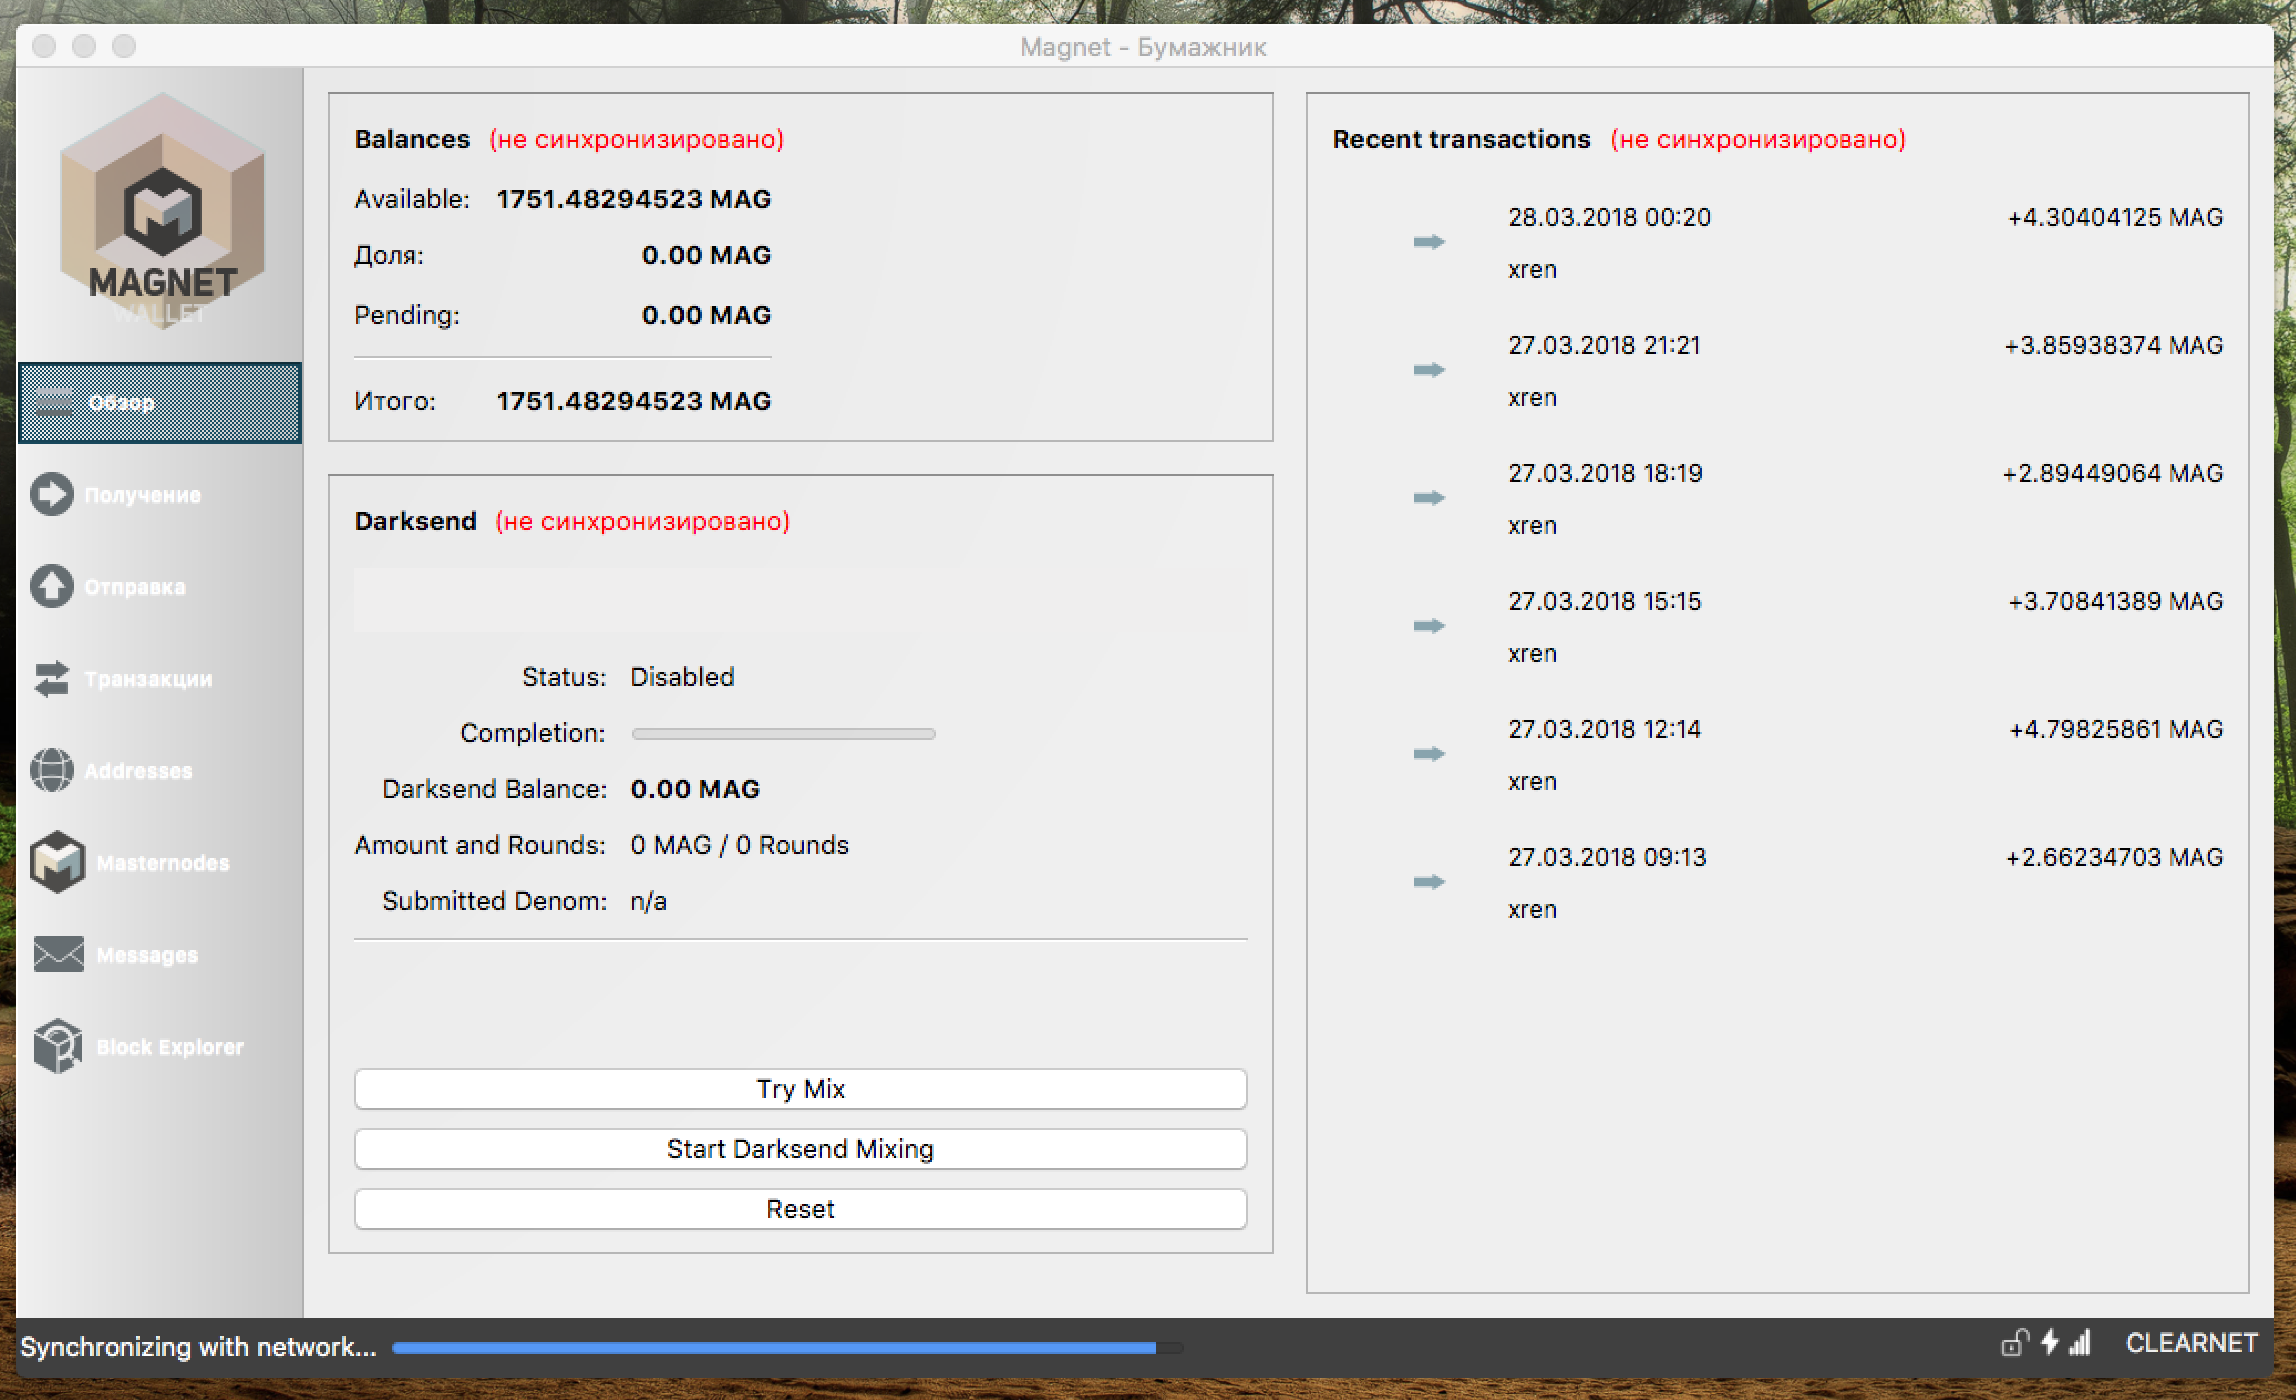Image resolution: width=2296 pixels, height=1400 pixels.
Task: Click the Submitted Denom n/a value
Action: click(648, 901)
